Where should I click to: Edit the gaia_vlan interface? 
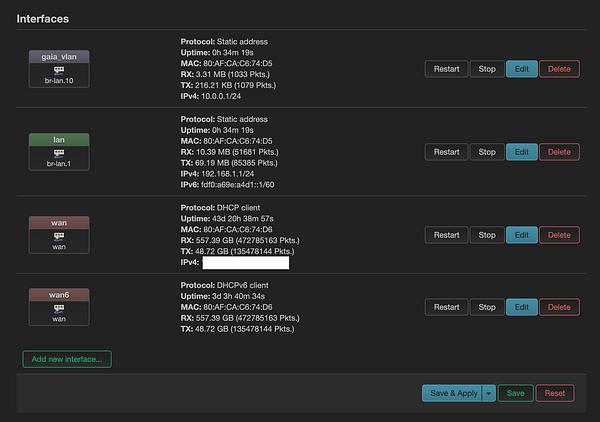click(x=522, y=69)
